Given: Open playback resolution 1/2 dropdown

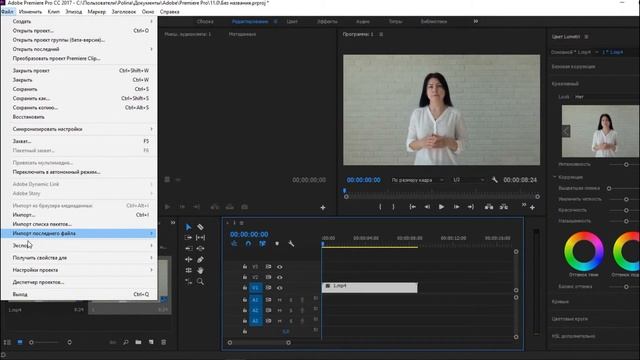Looking at the screenshot, I should click(468, 180).
